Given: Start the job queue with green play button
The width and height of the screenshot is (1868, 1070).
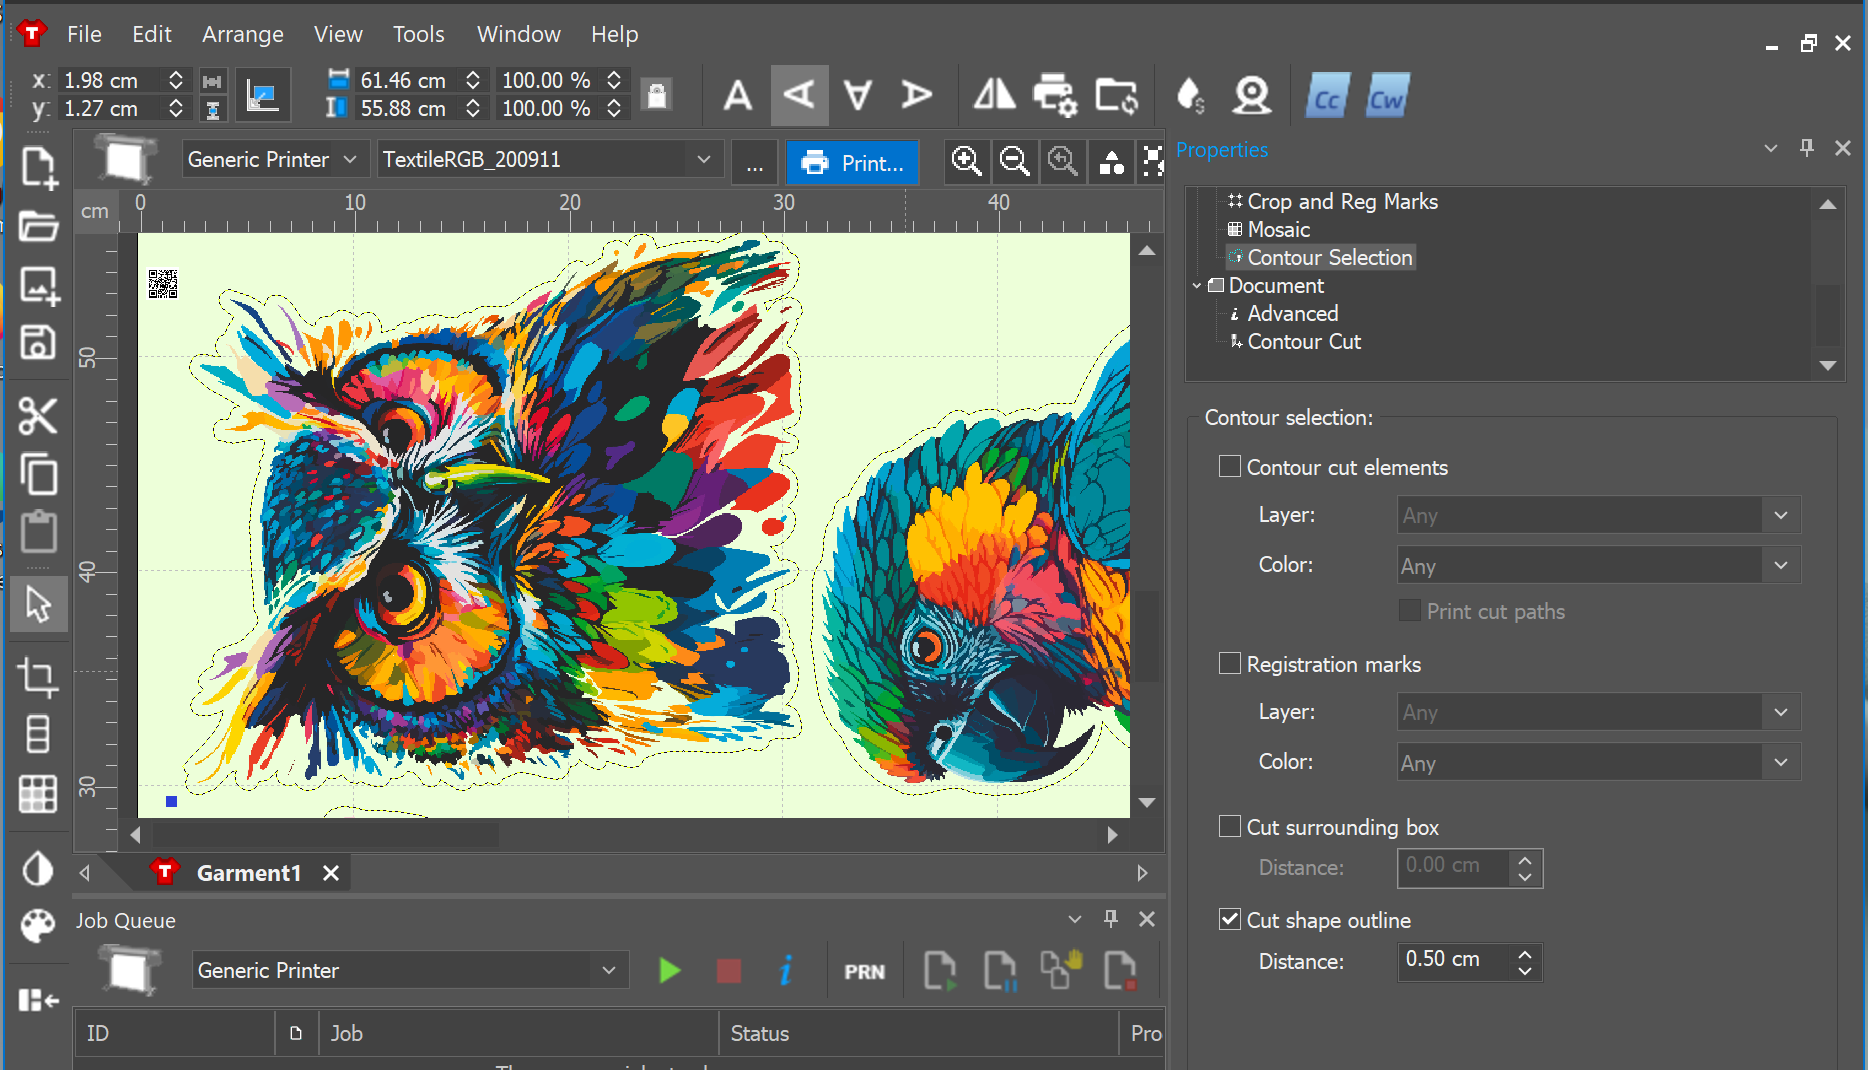Looking at the screenshot, I should [x=669, y=971].
